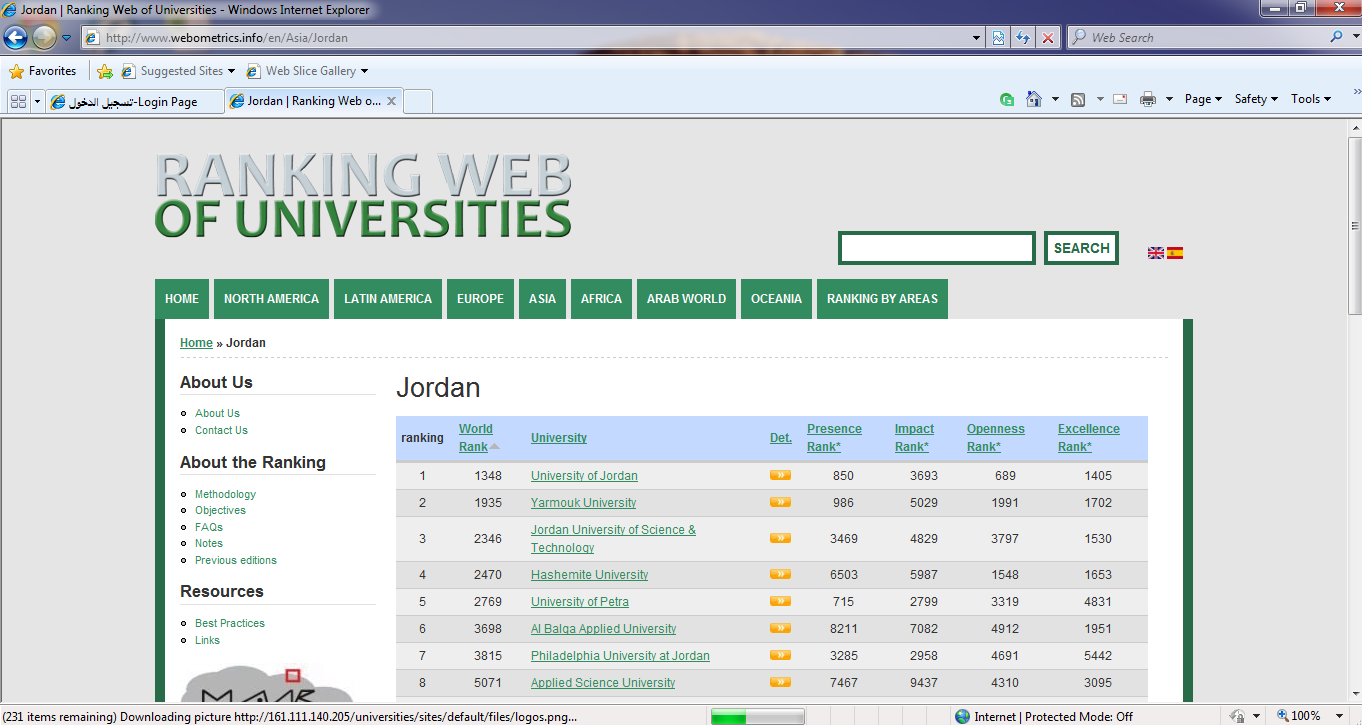Click the green SEARCH button
Image resolution: width=1362 pixels, height=725 pixels.
point(1081,248)
